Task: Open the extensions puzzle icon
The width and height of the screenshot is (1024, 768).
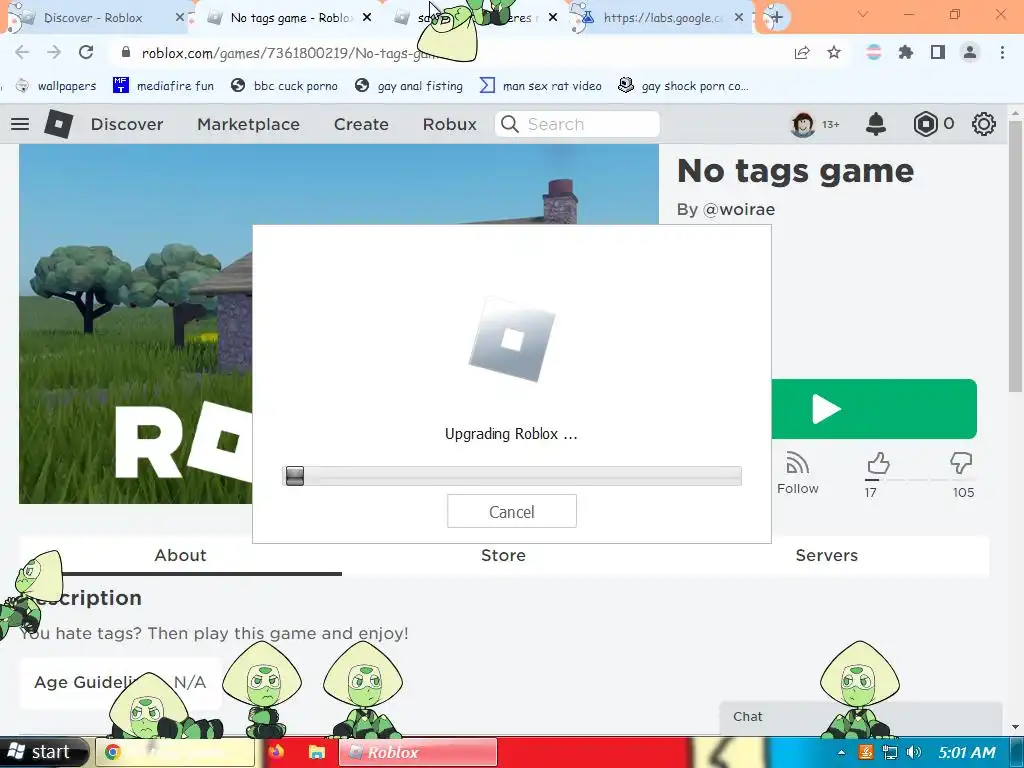Action: [905, 52]
